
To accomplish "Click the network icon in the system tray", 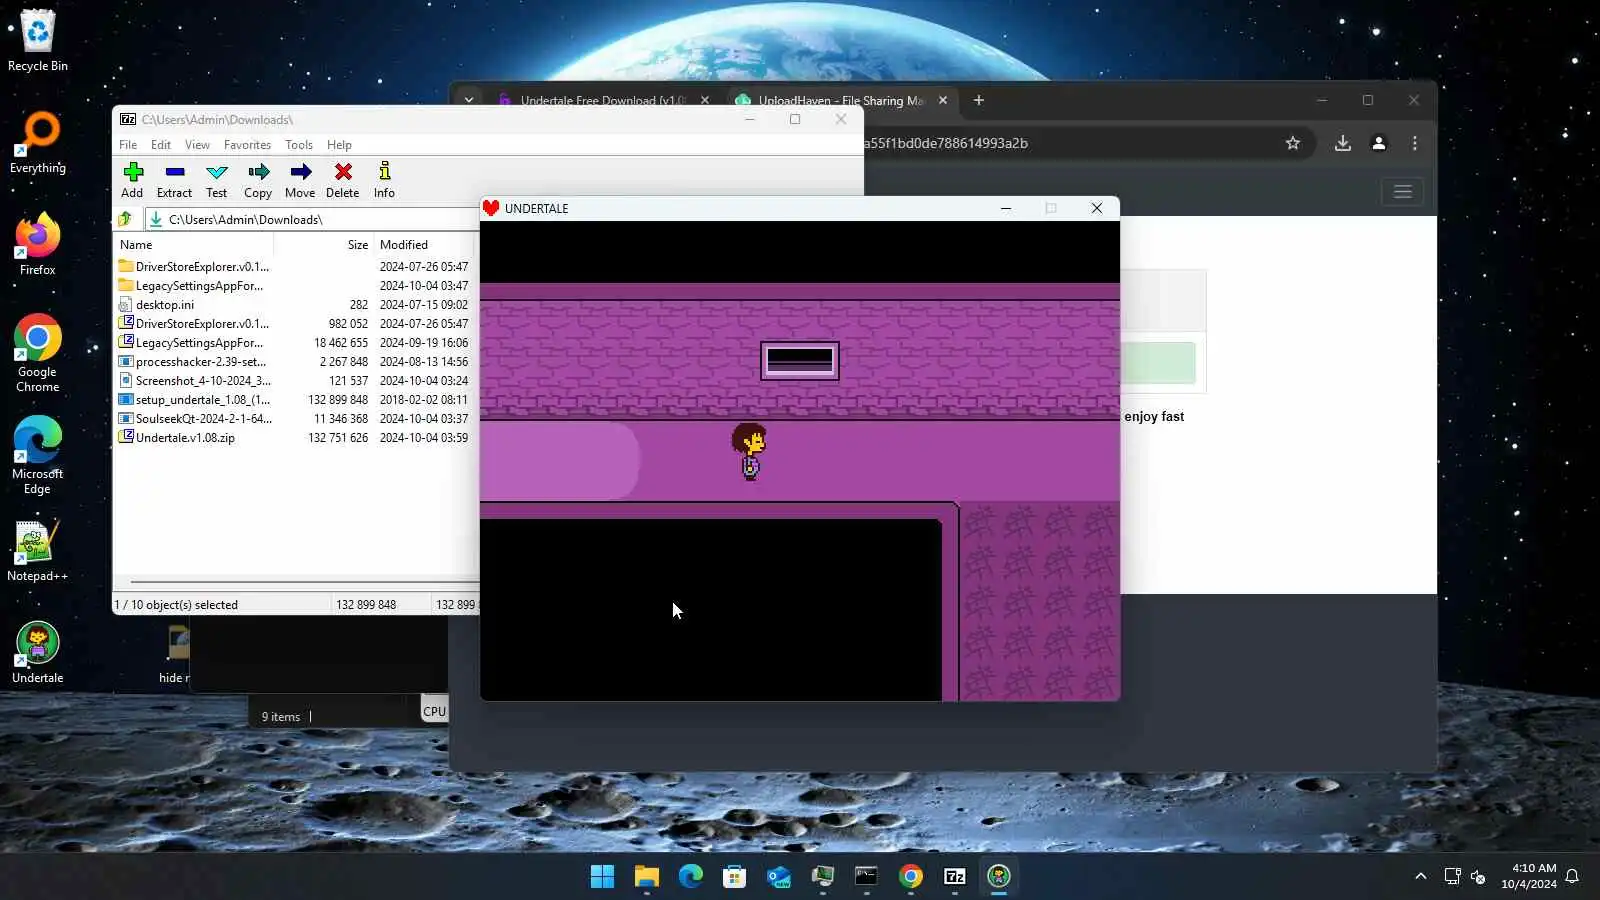I will click(1452, 877).
